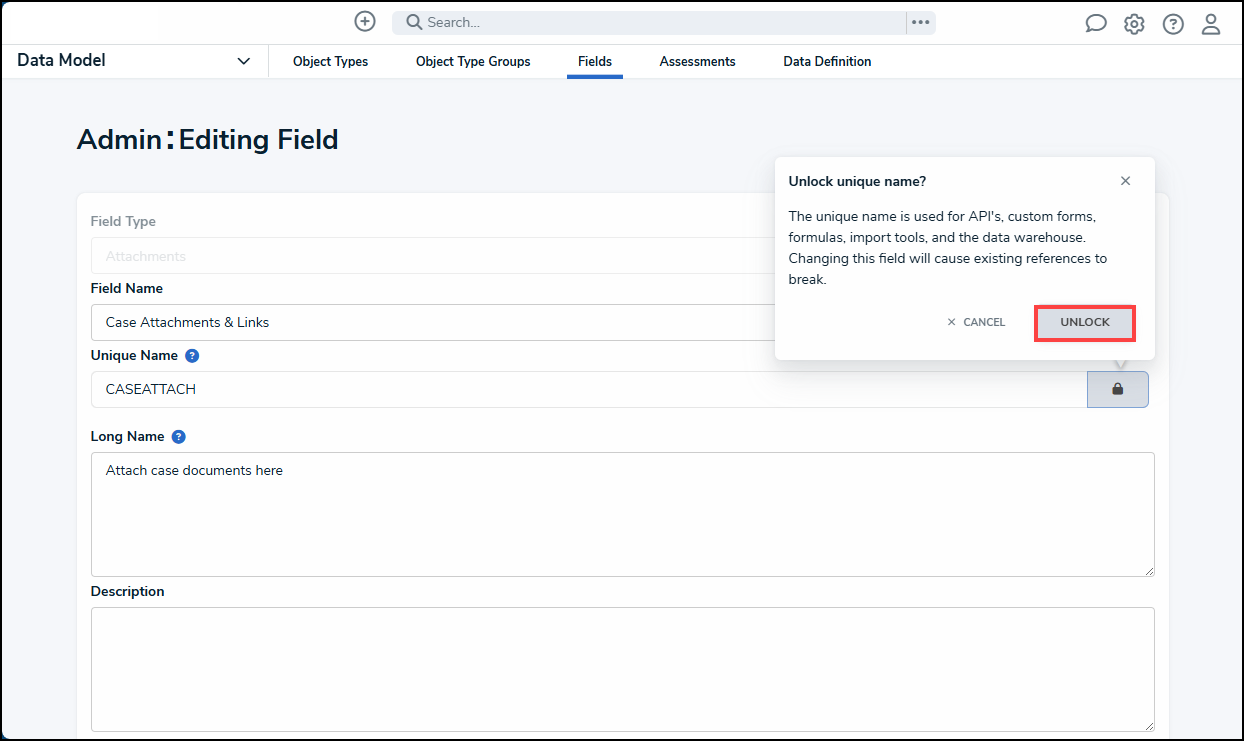Confirm with the Unlock button
The image size is (1244, 741).
(1085, 323)
